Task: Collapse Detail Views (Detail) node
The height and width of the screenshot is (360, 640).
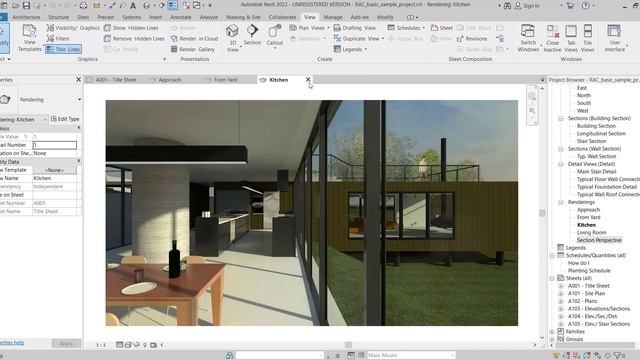Action: tap(561, 164)
